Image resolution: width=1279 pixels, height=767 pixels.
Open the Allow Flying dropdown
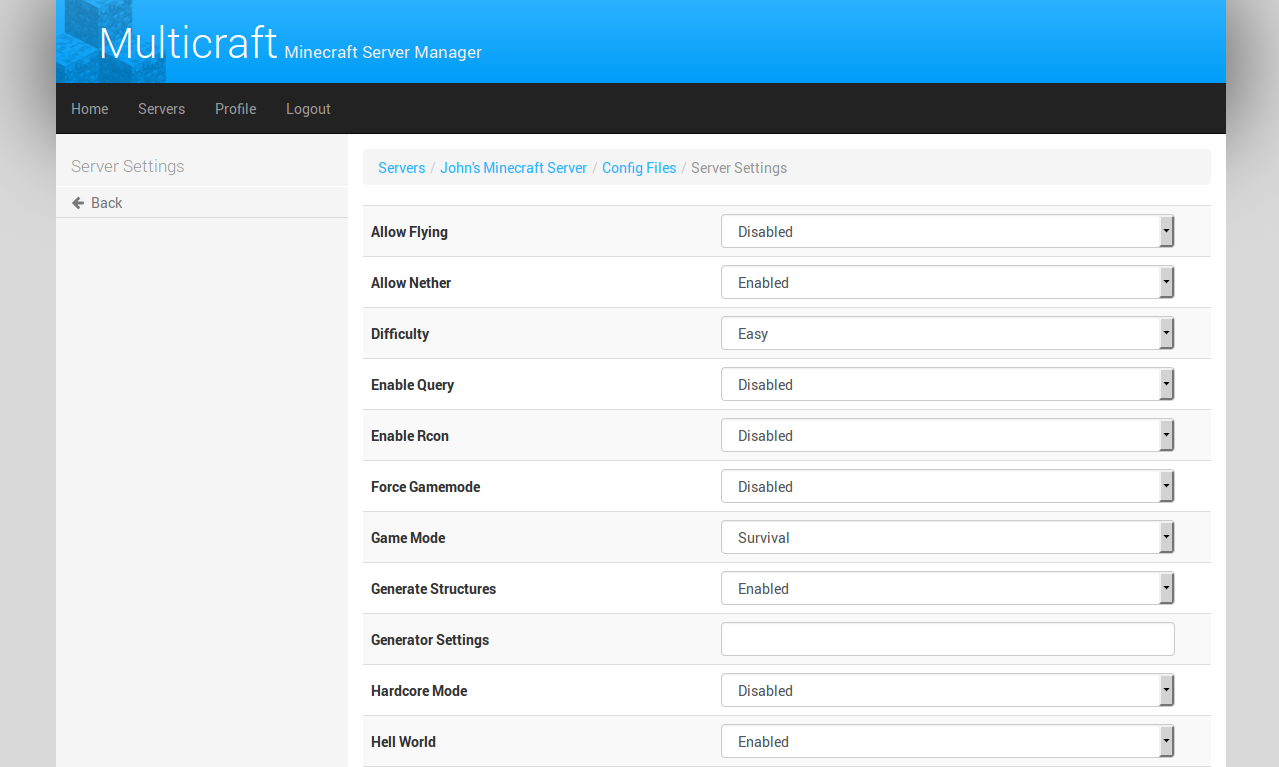click(947, 231)
